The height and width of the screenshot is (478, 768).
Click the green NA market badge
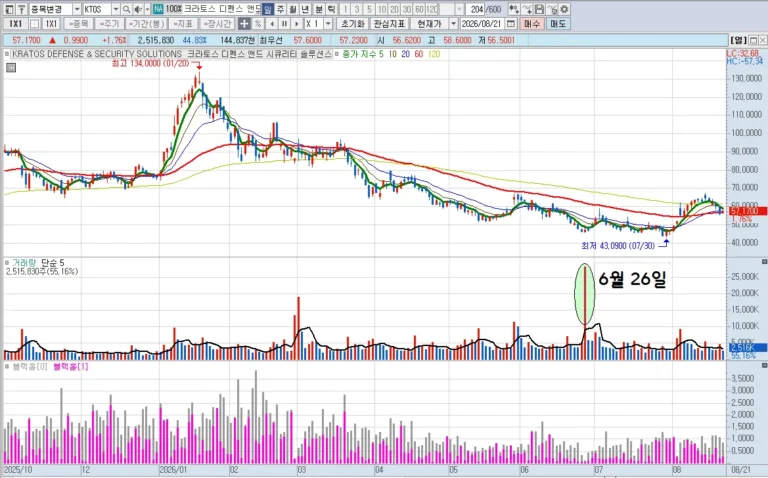point(158,9)
